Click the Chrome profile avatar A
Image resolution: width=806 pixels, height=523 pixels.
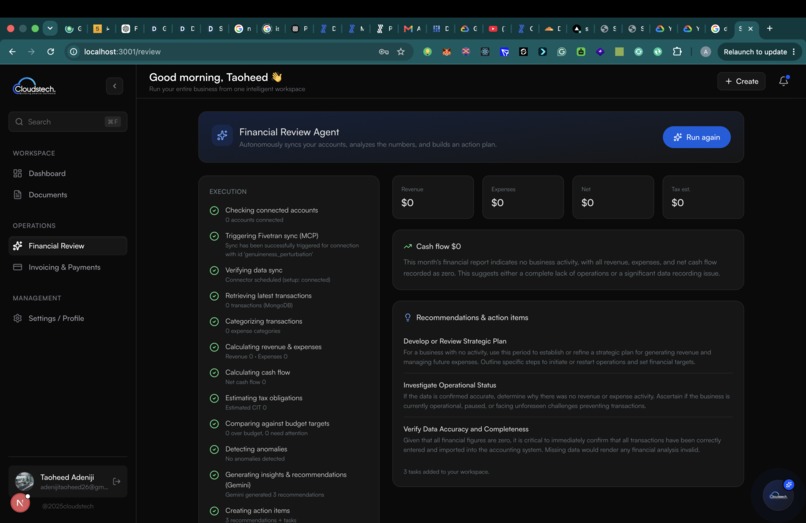point(706,51)
